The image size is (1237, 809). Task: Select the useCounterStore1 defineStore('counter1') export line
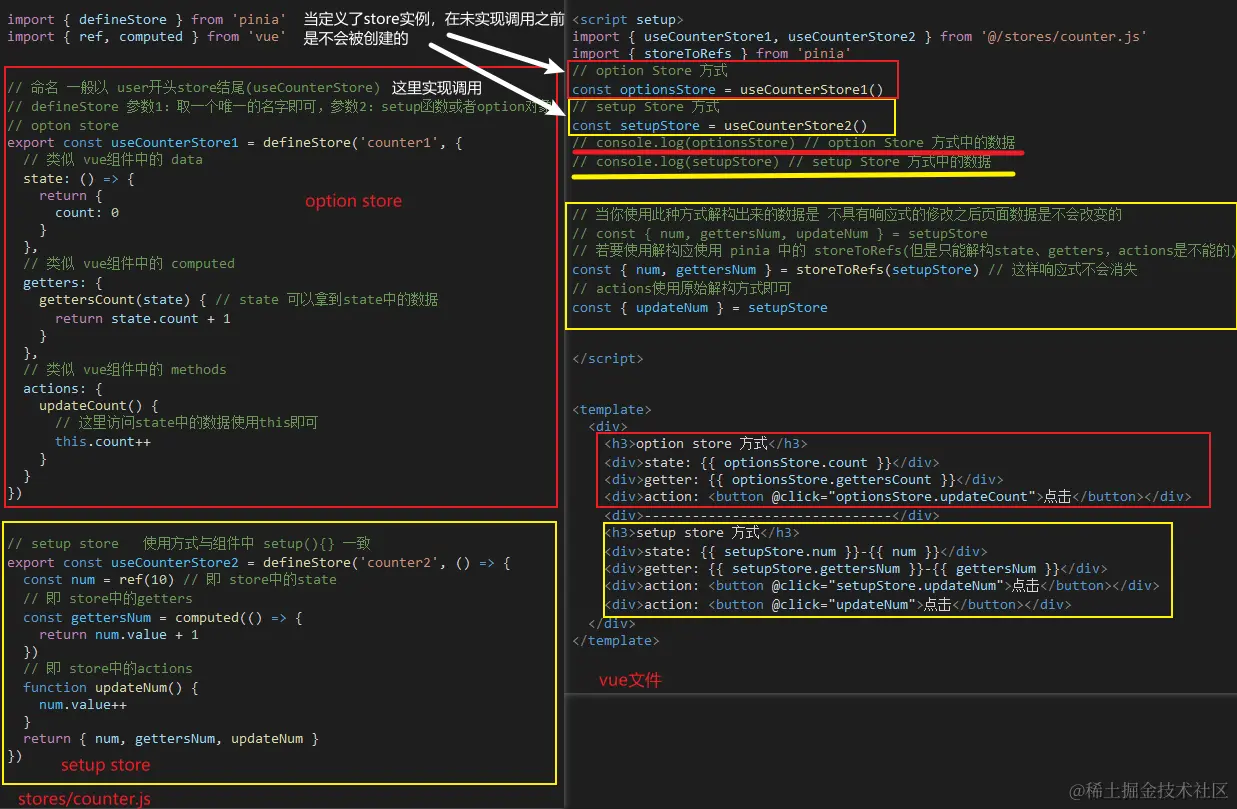click(x=234, y=143)
